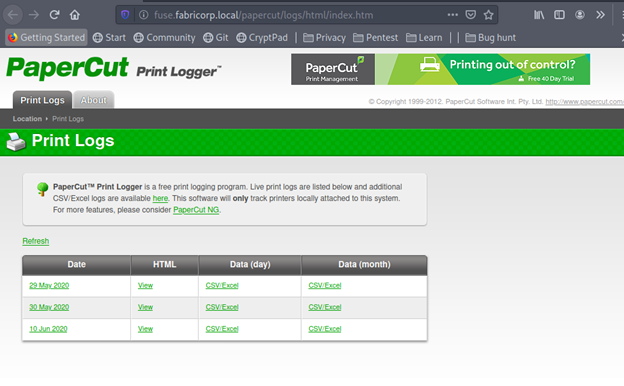Screen dimensions: 624x386
Task: Expand the Pentest bookmark folder
Action: tap(375, 37)
